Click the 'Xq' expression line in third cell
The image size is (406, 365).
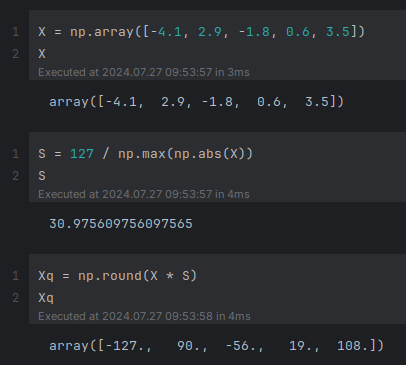pyautogui.click(x=46, y=298)
